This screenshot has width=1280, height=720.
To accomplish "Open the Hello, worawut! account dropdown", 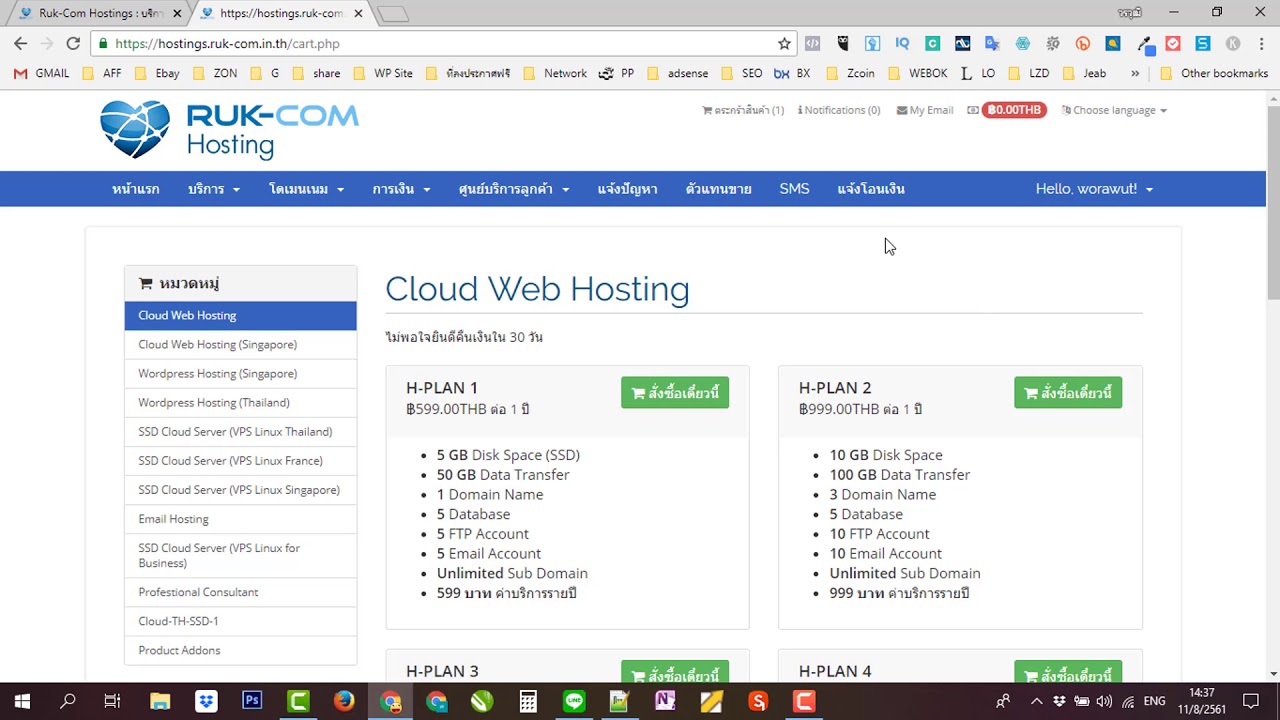I will tap(1094, 189).
